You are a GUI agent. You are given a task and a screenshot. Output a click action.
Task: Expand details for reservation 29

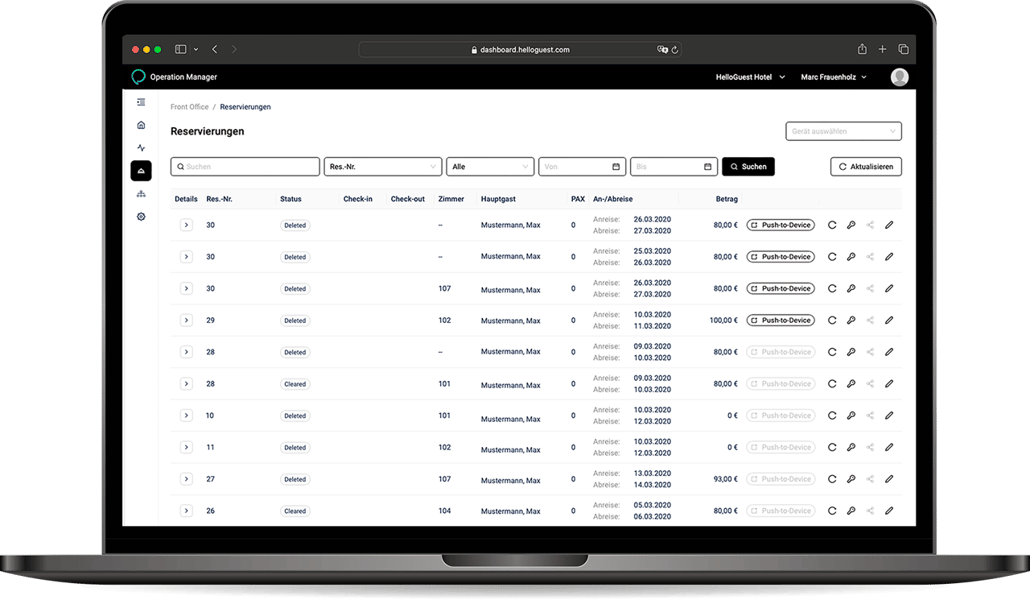click(x=187, y=320)
